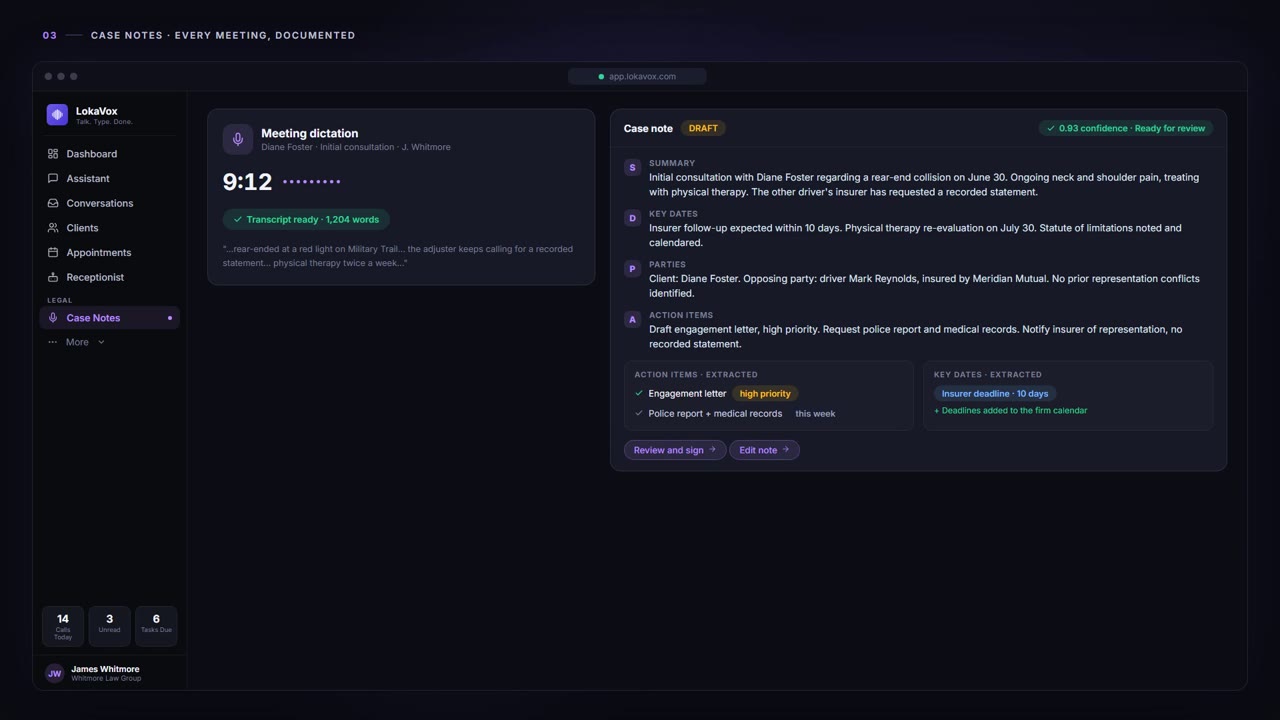Click the P parties section badge
This screenshot has width=1280, height=720.
tap(632, 269)
